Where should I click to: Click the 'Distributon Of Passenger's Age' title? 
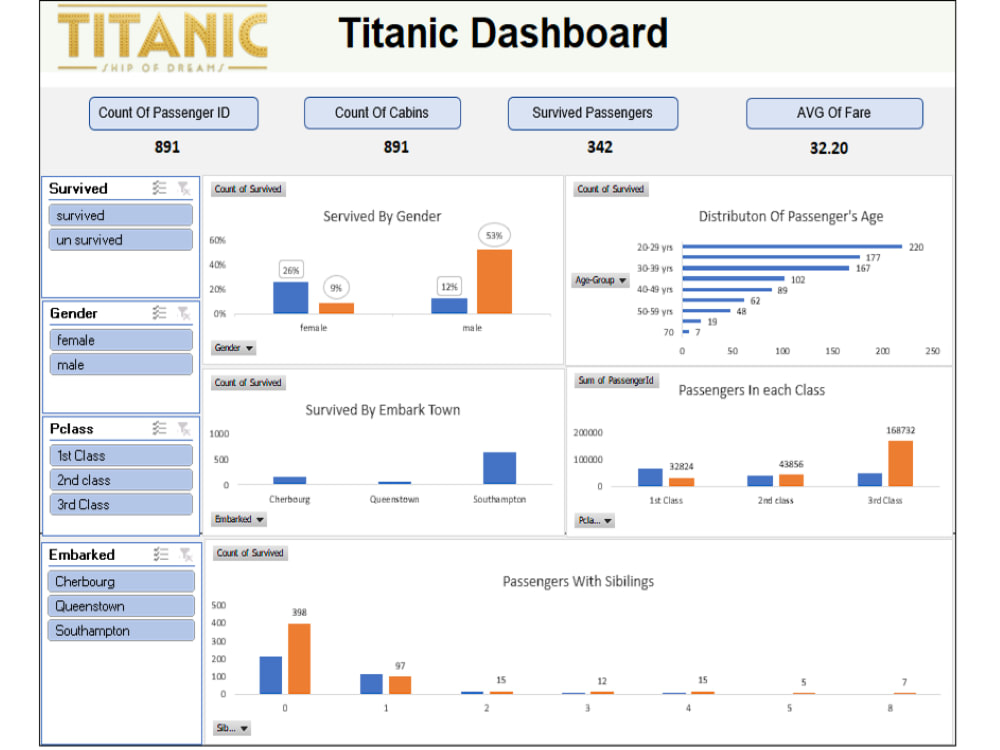(791, 216)
